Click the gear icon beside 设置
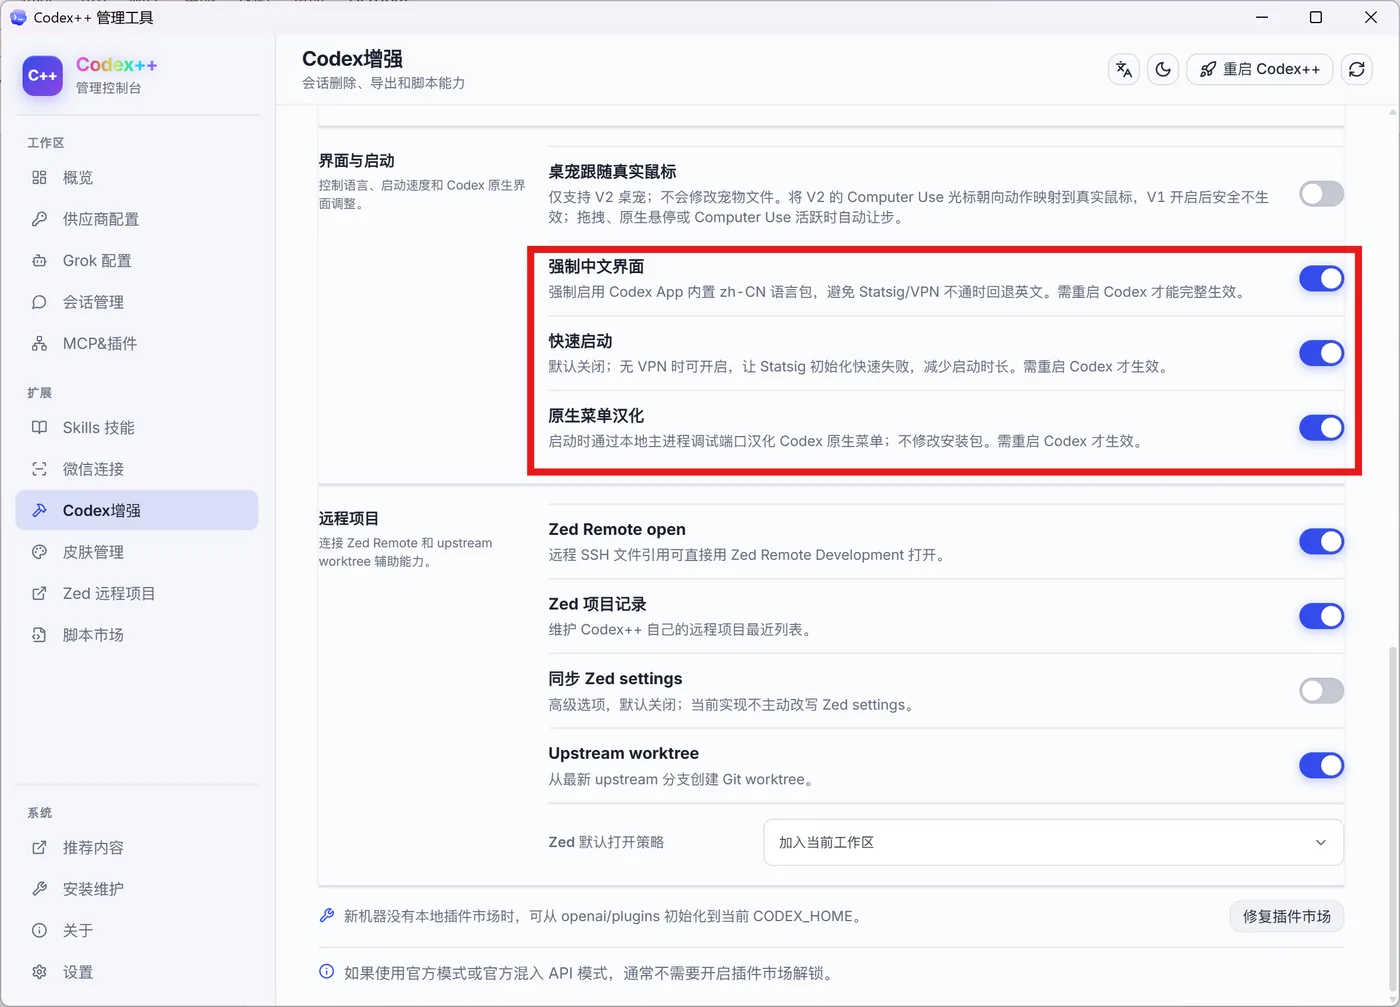This screenshot has width=1400, height=1007. click(39, 972)
